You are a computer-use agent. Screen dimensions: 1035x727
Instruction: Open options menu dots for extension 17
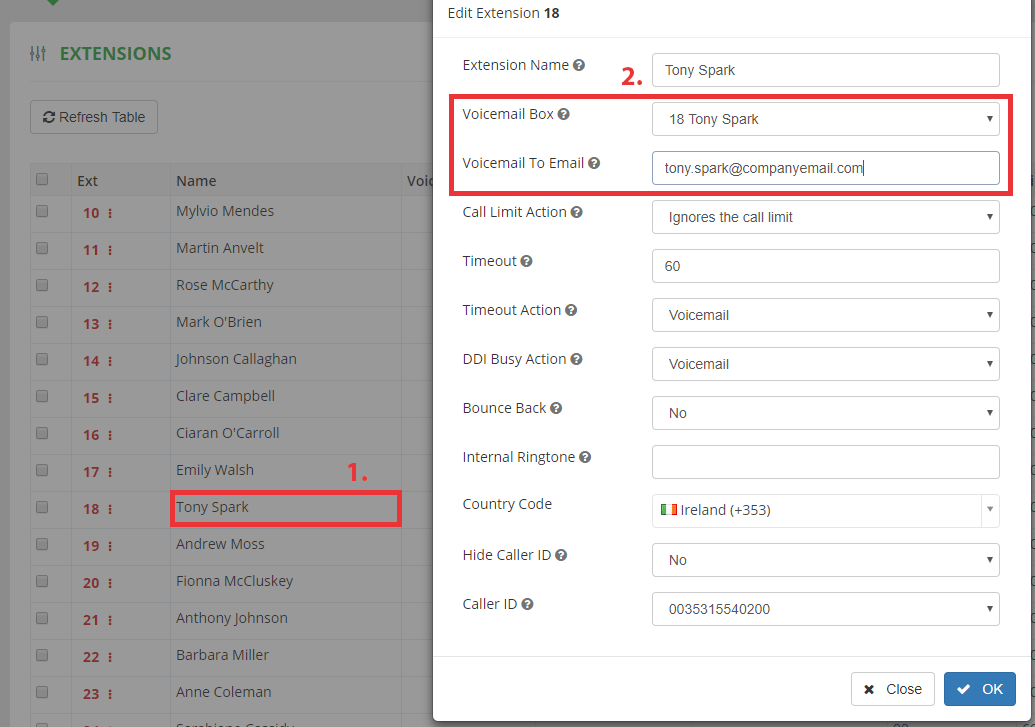tap(110, 472)
